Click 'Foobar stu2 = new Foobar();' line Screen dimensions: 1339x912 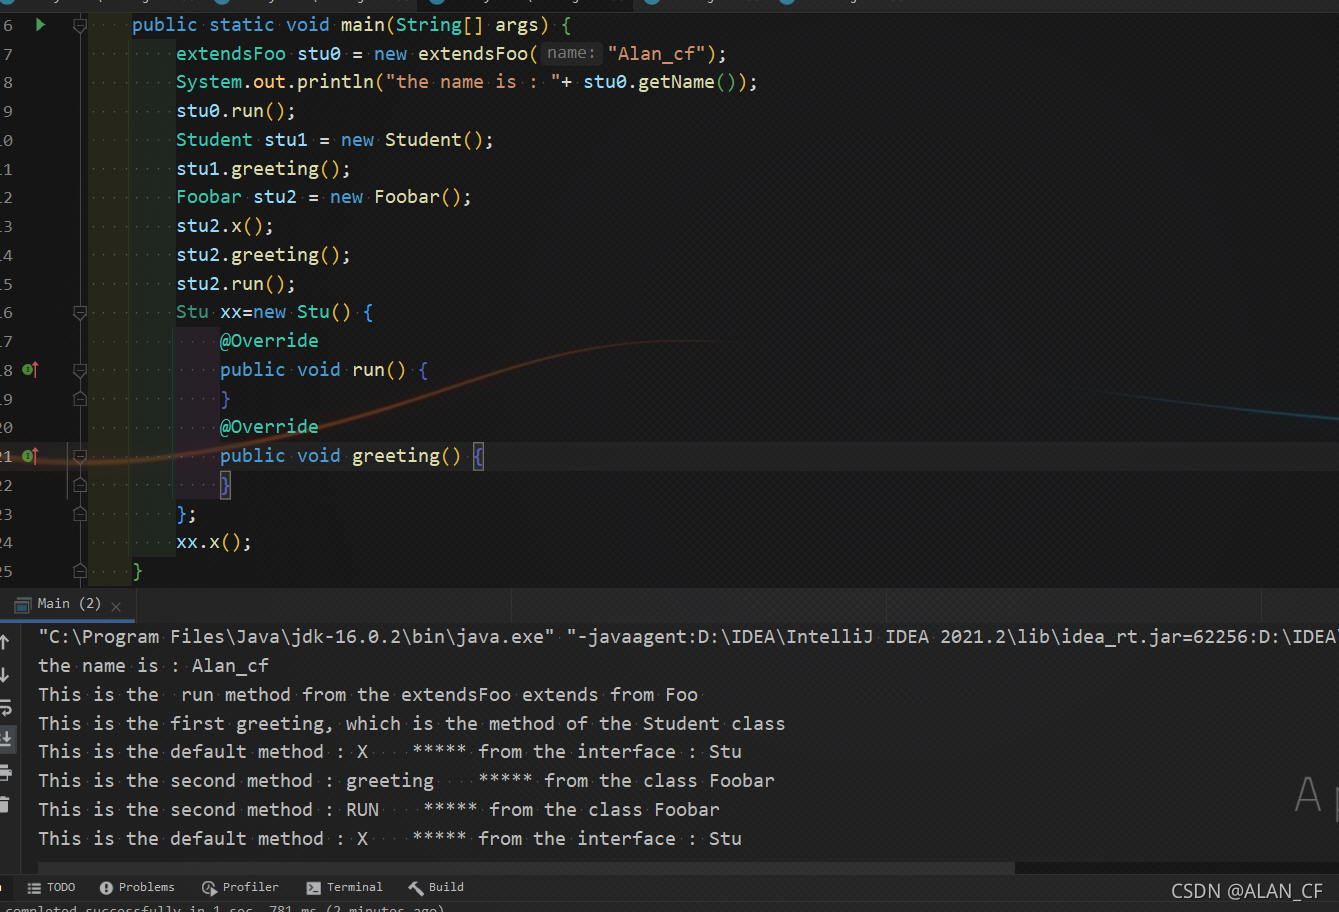click(x=324, y=197)
